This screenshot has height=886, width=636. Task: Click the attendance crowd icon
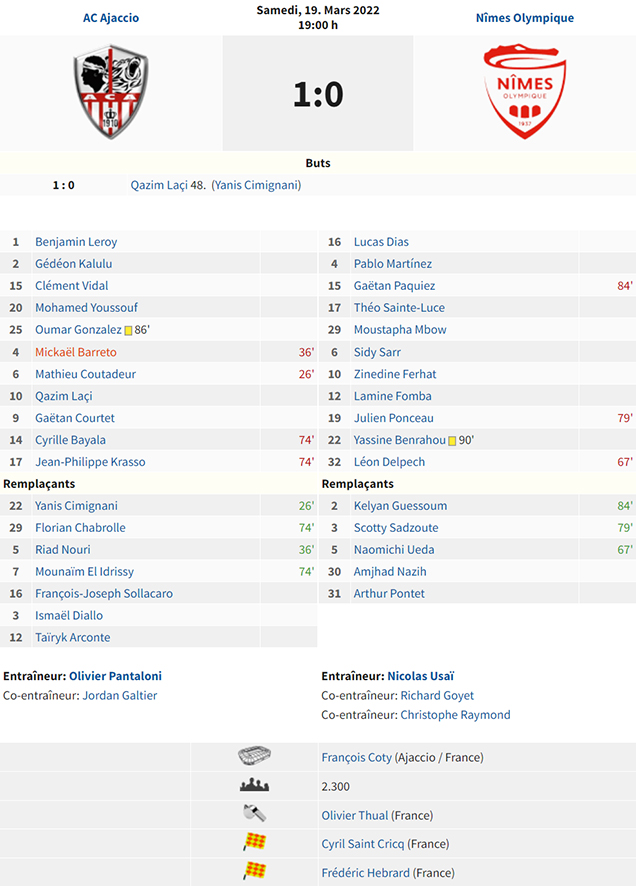(x=254, y=785)
